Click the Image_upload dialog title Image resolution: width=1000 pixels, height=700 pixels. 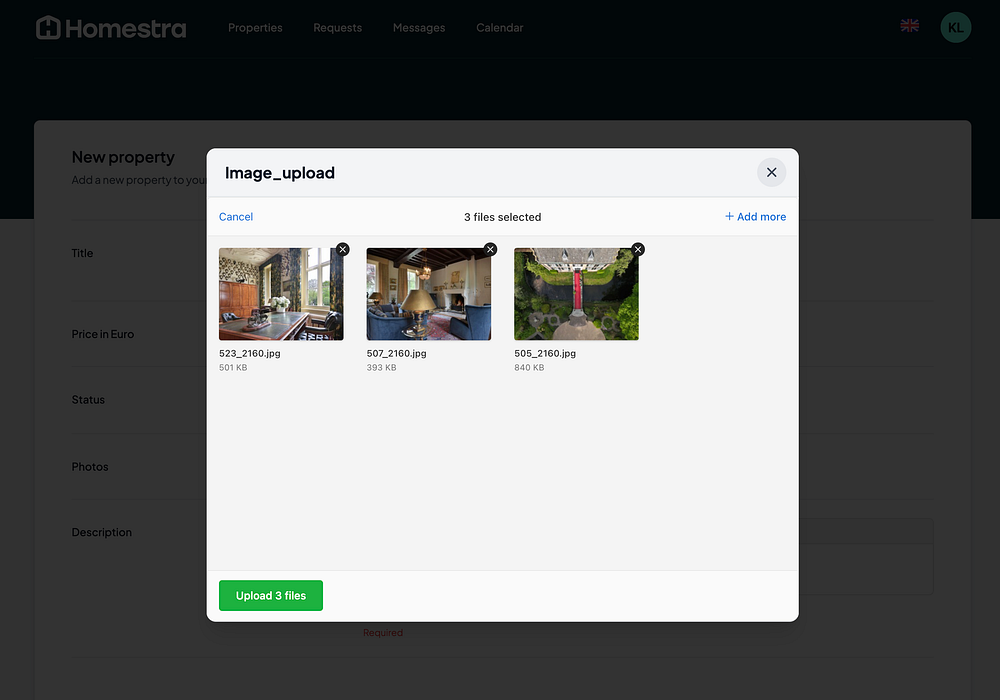280,173
